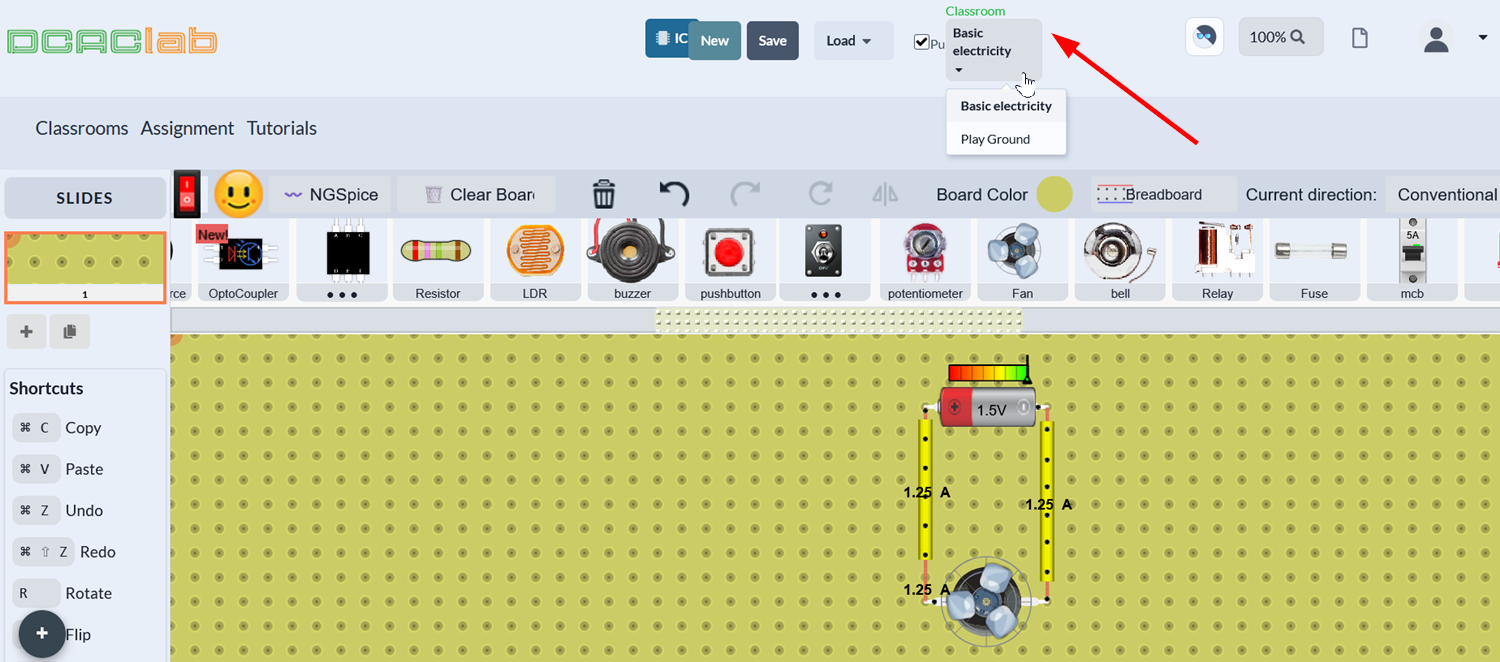Click the NGSpice button

[330, 195]
